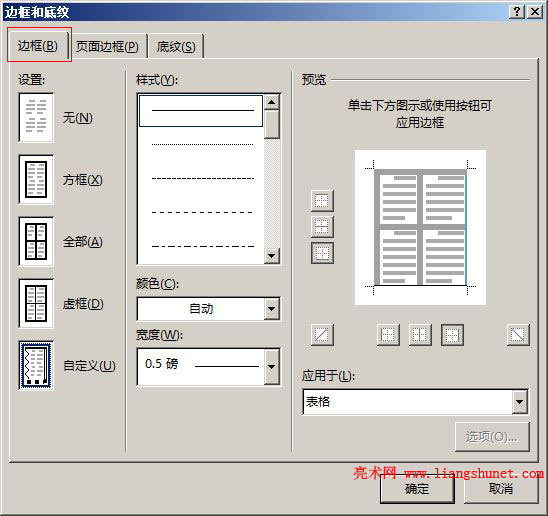
Task: Close the 边框和底纹 dialog
Action: tap(535, 12)
